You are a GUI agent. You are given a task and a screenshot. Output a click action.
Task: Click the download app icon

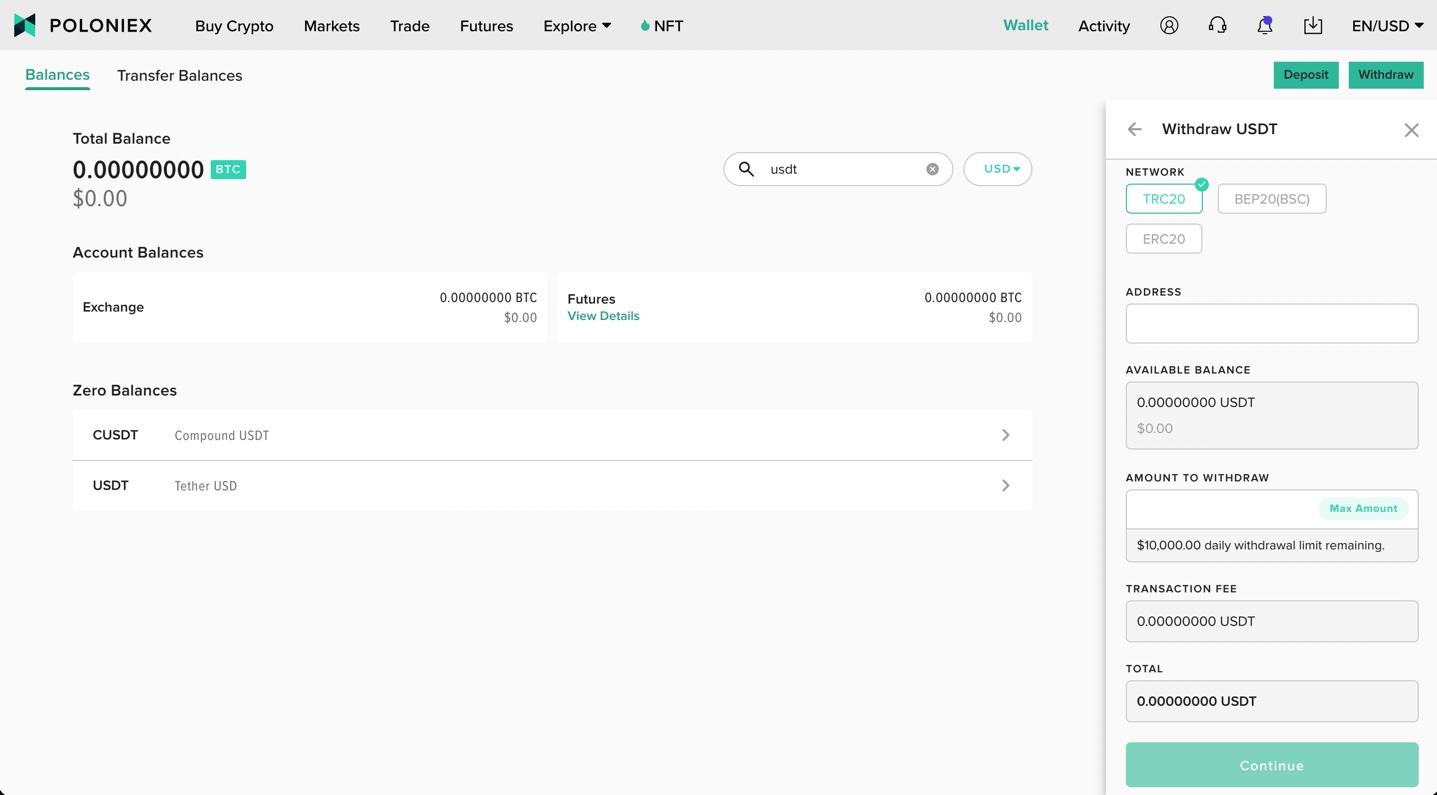click(x=1313, y=25)
